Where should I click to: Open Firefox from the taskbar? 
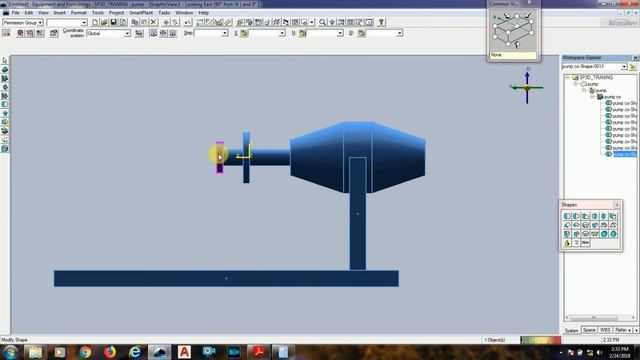coord(110,352)
